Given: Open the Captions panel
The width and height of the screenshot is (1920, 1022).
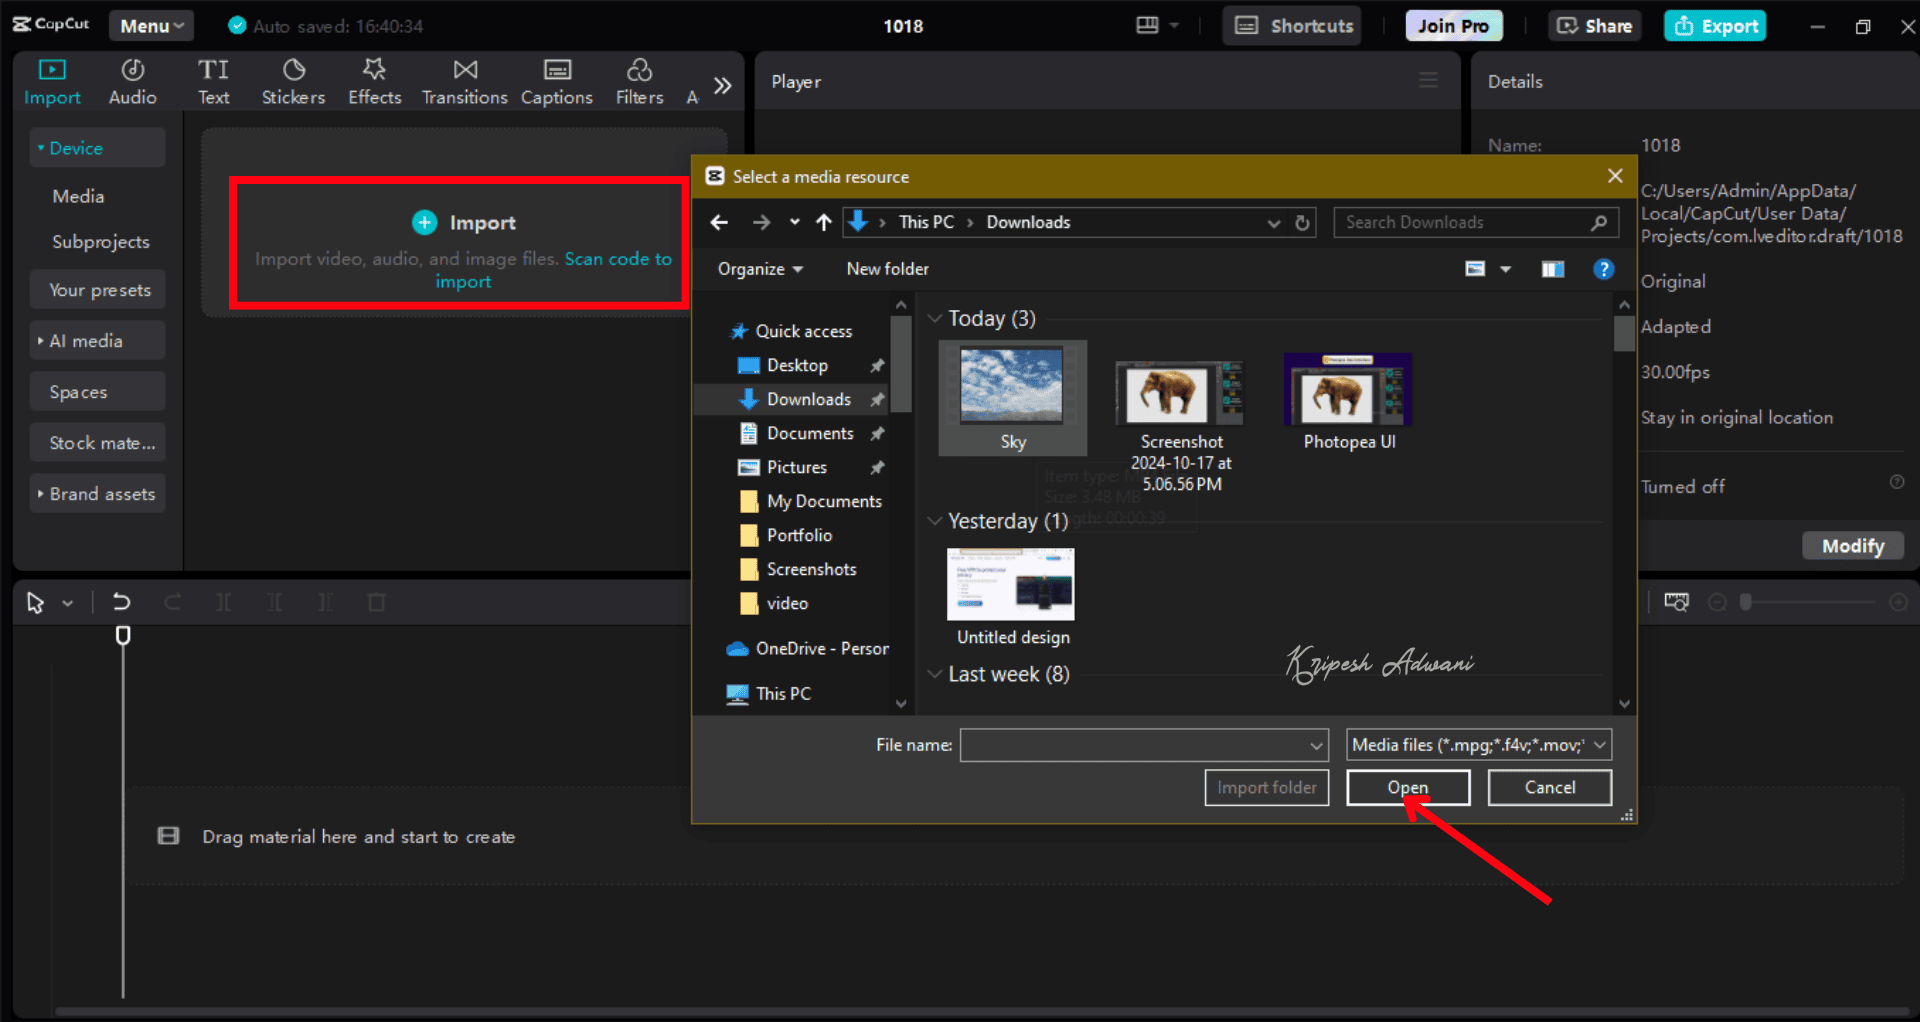Looking at the screenshot, I should (x=556, y=82).
